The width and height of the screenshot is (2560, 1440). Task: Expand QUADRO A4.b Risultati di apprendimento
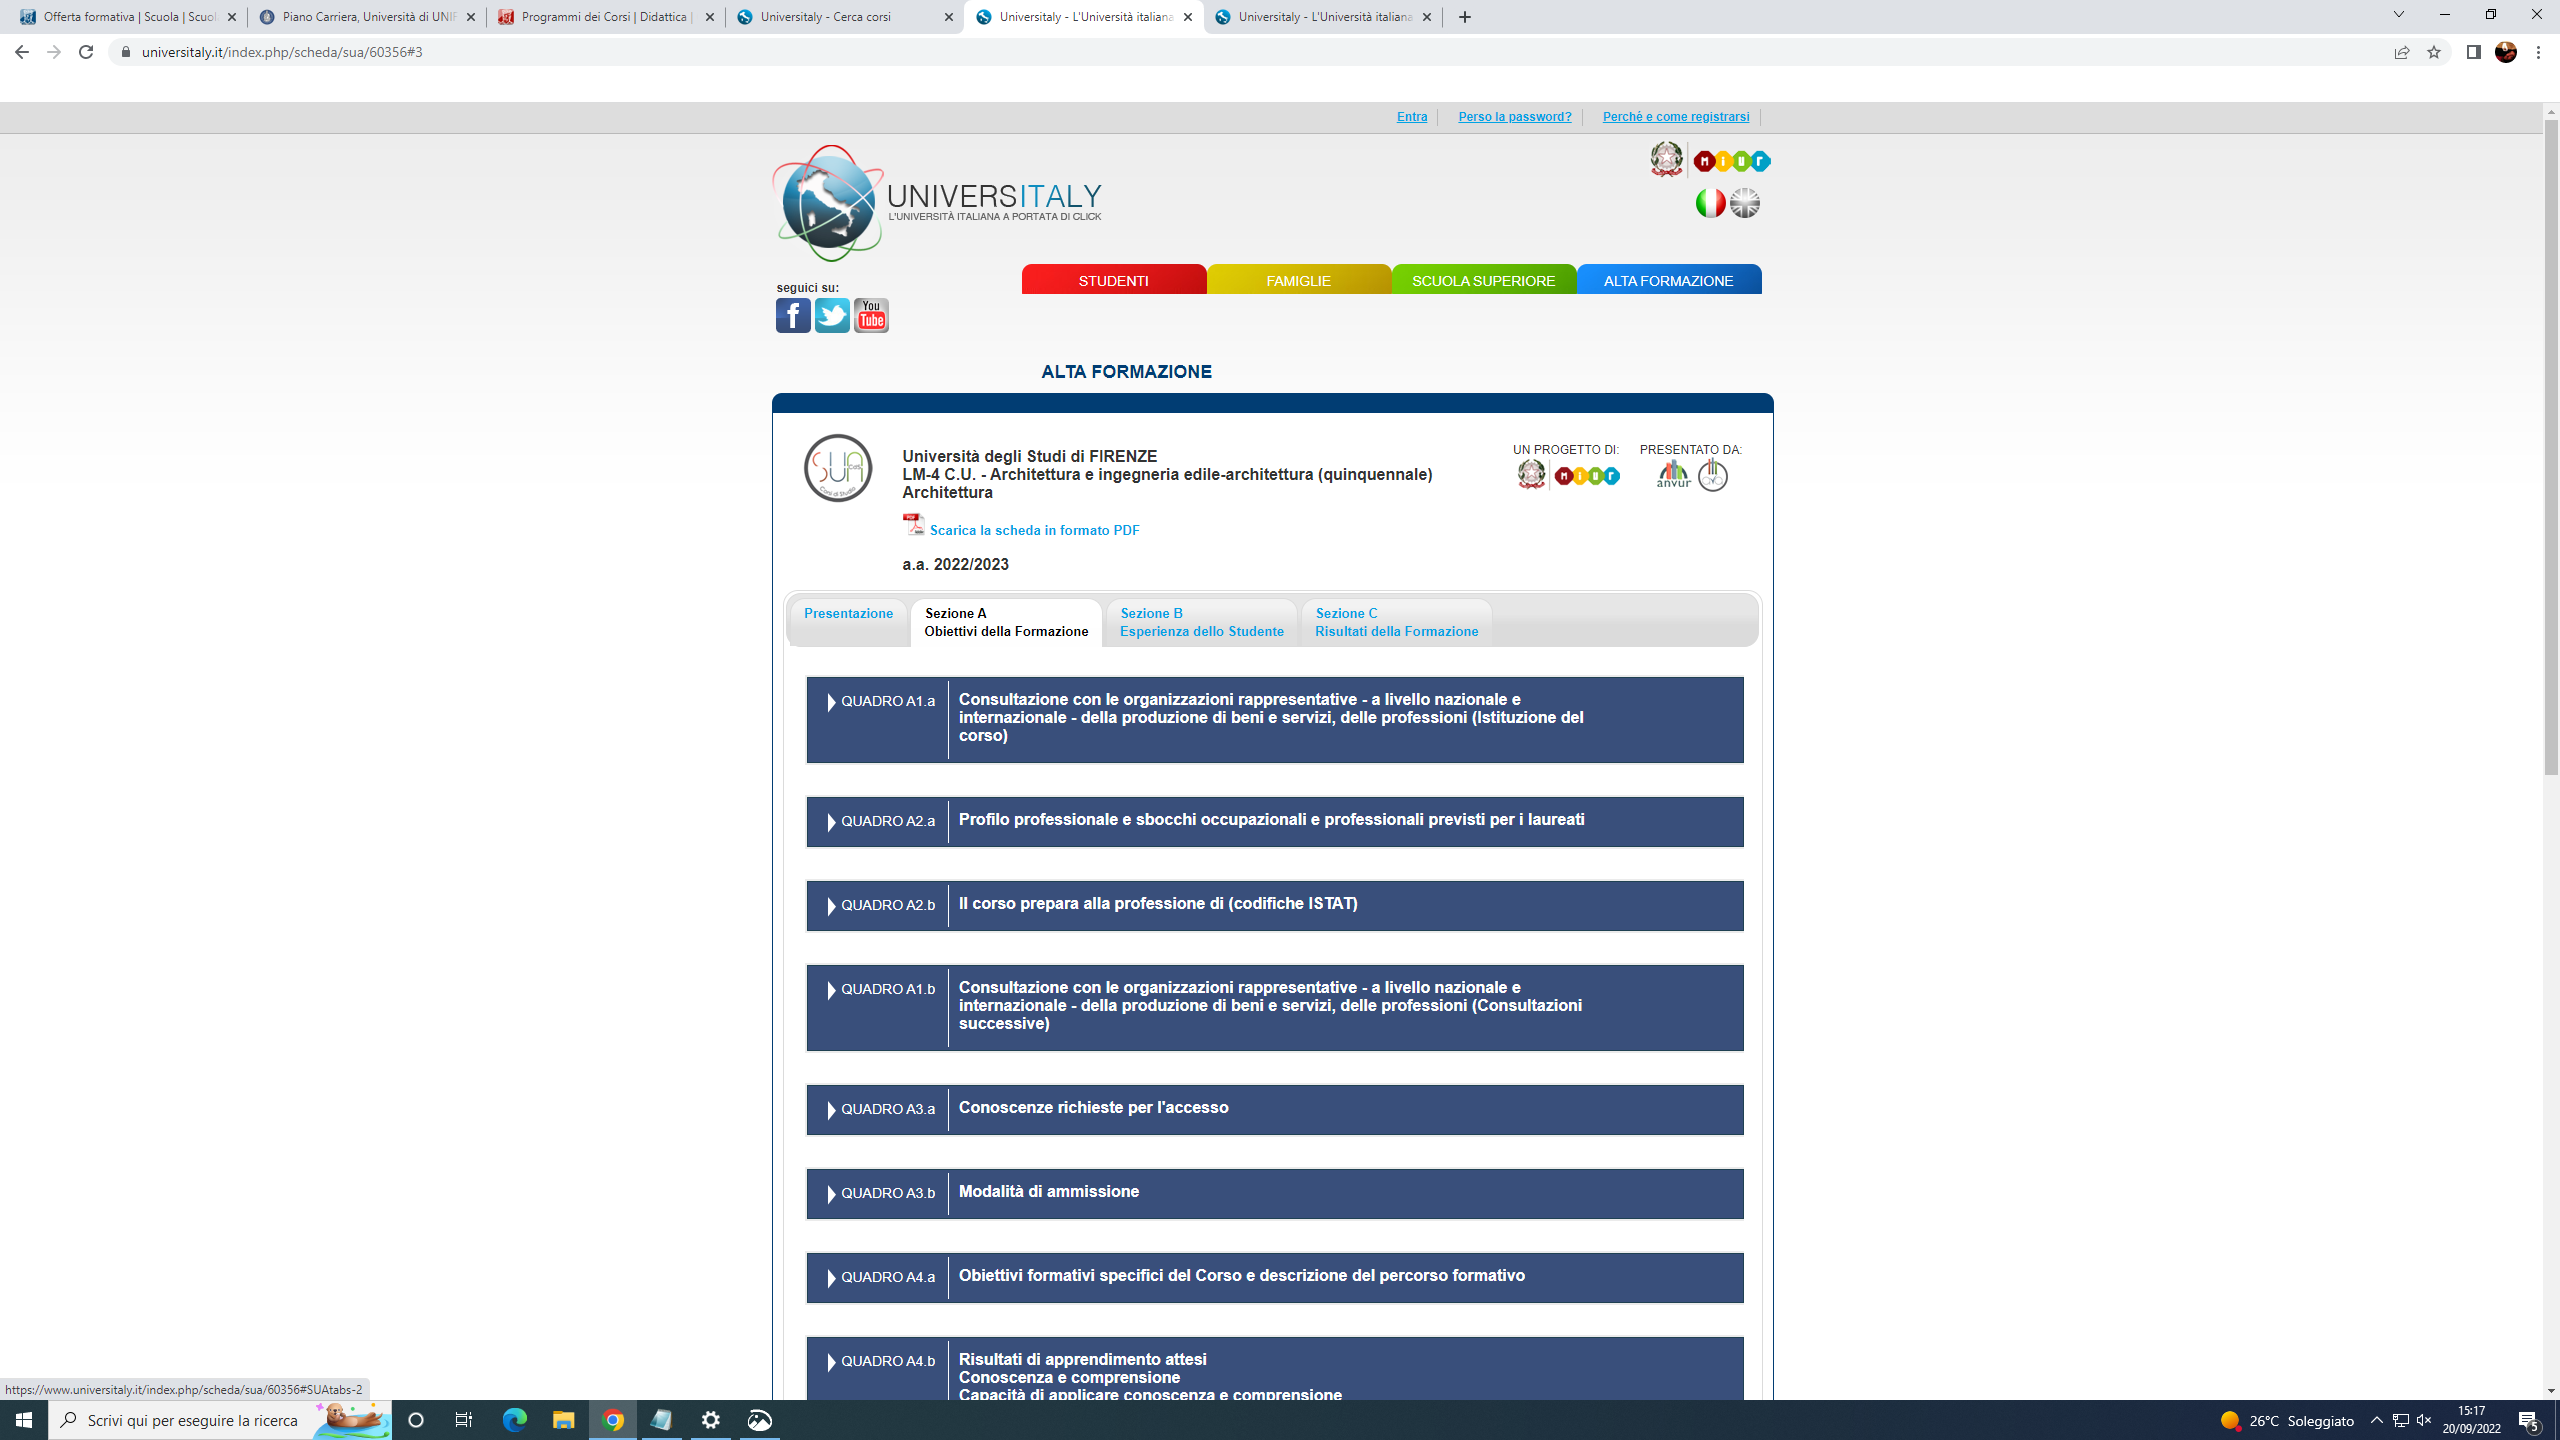(x=1275, y=1369)
